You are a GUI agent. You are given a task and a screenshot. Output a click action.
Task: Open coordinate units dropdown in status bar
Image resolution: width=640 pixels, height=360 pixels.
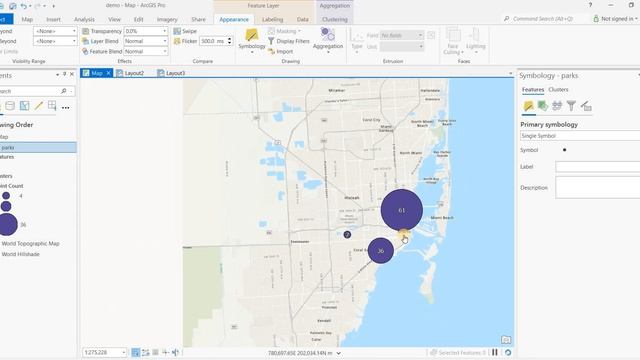pos(338,353)
